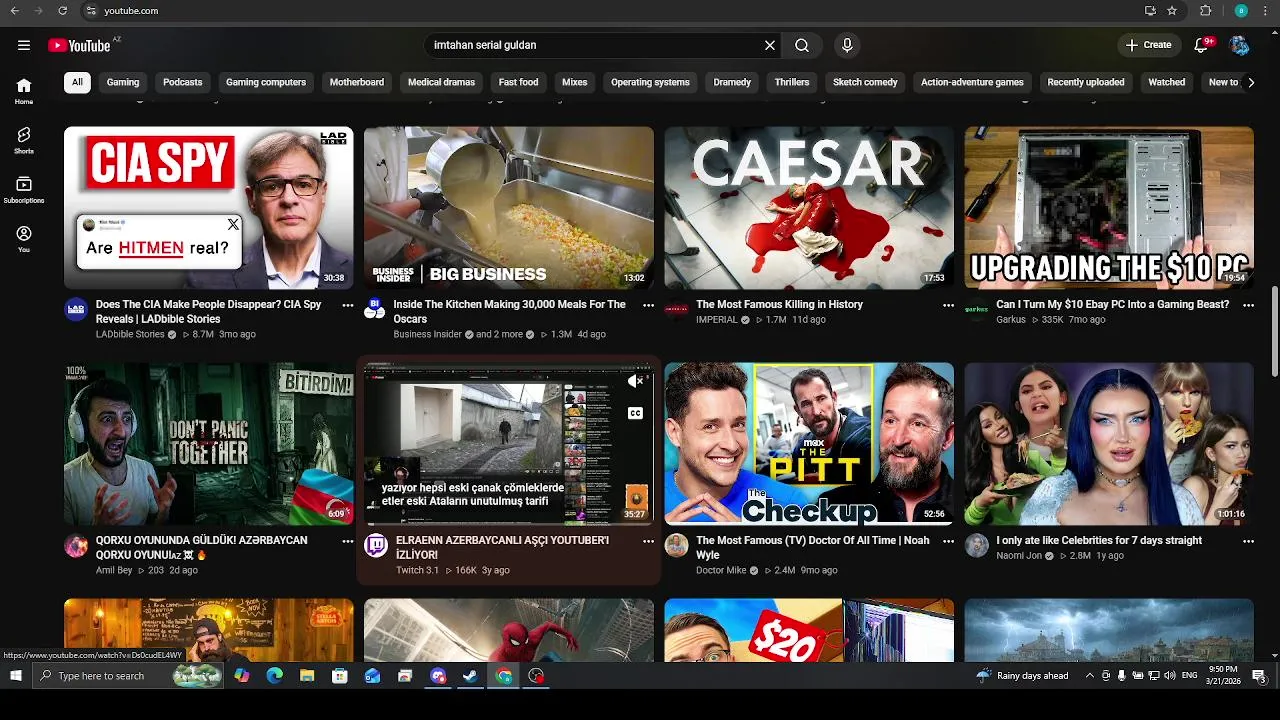Image resolution: width=1280 pixels, height=720 pixels.
Task: Open the You page in sidebar
Action: (x=24, y=239)
